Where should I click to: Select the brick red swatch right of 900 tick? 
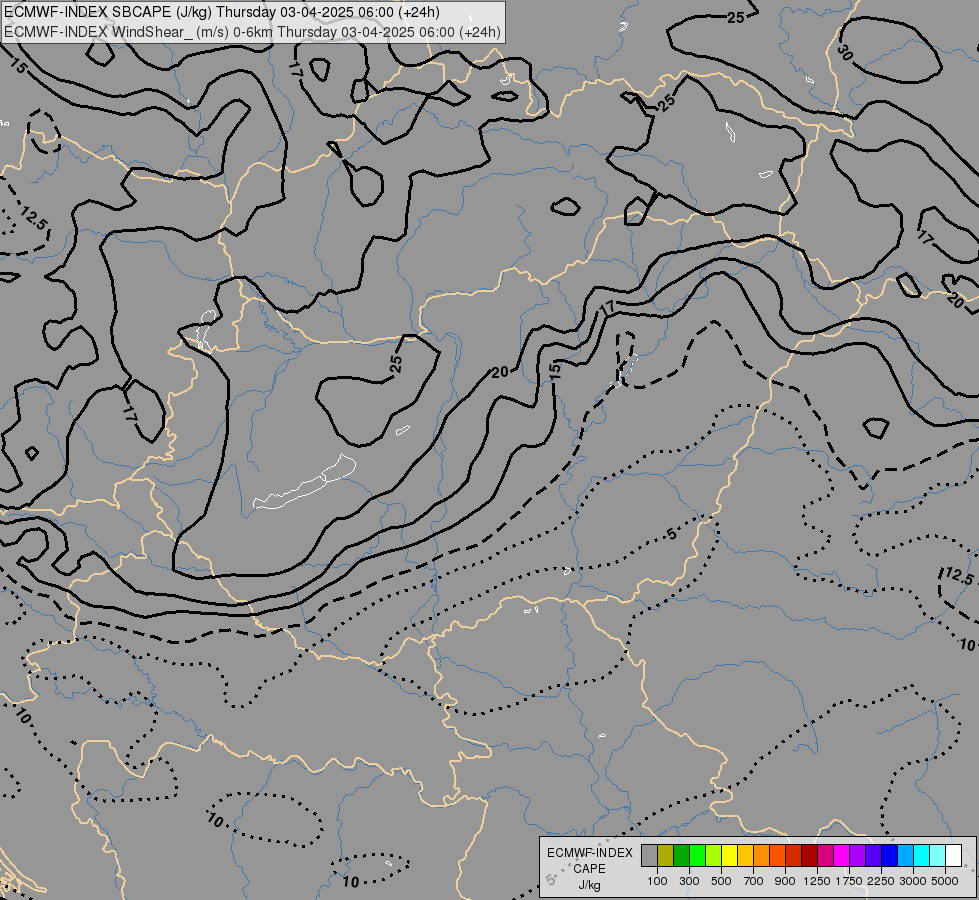coord(794,855)
